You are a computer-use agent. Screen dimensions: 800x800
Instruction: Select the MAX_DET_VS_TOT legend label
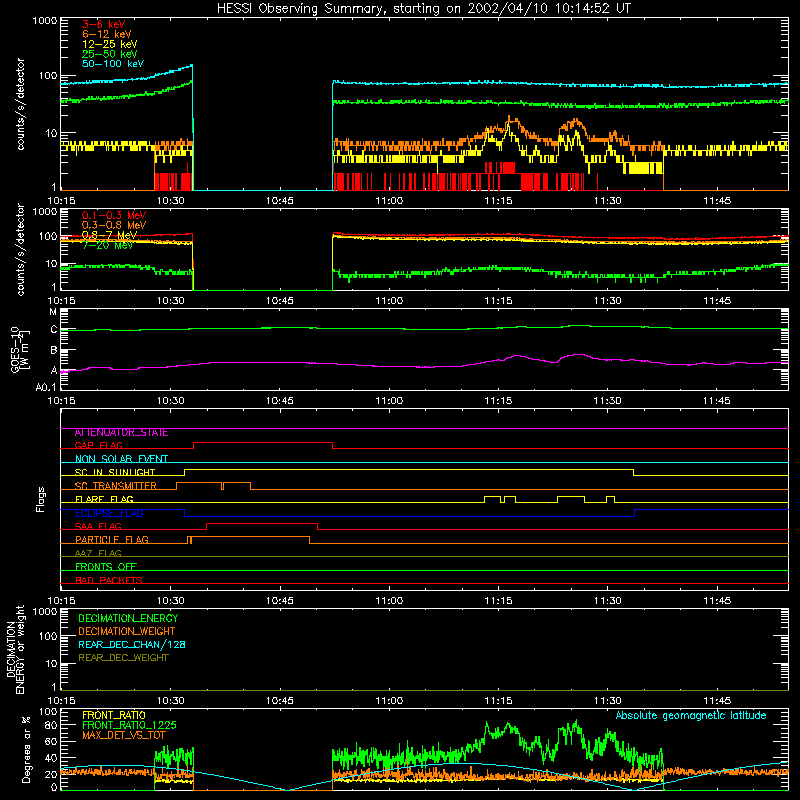(x=123, y=736)
